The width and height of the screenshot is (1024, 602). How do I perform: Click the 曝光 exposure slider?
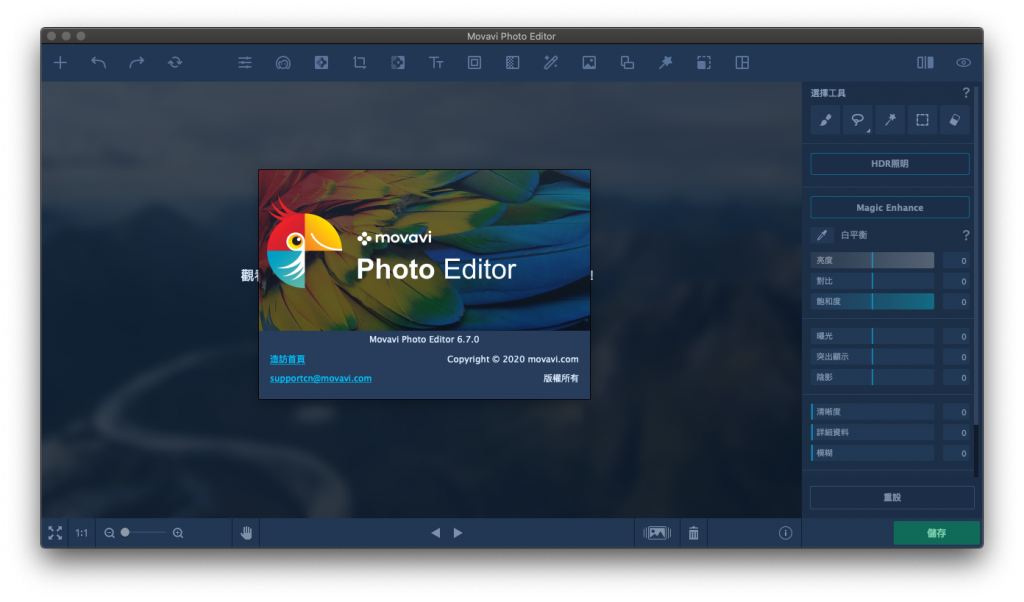tap(872, 336)
